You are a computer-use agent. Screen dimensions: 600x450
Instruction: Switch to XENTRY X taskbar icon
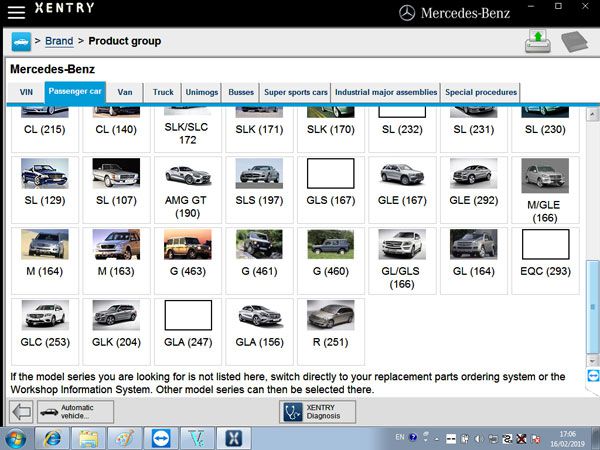[234, 439]
